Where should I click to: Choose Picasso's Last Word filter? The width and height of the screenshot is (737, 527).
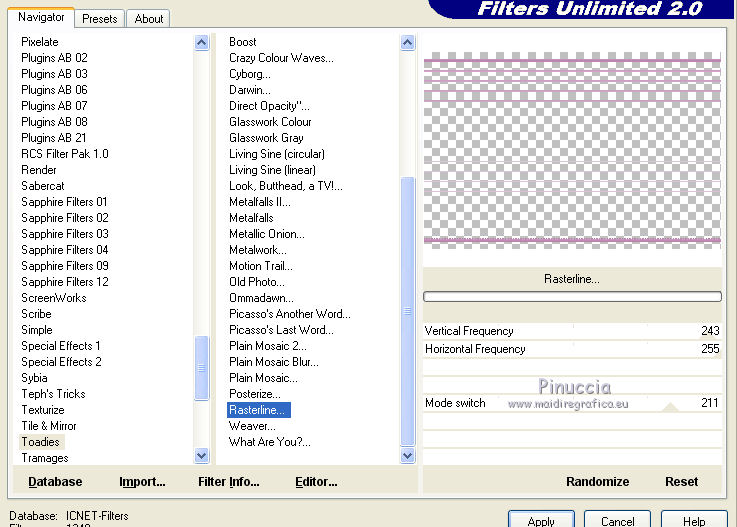pos(281,330)
